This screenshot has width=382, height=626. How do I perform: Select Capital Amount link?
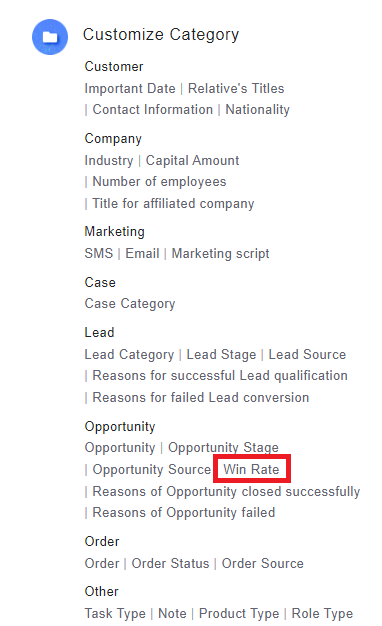pos(192,160)
